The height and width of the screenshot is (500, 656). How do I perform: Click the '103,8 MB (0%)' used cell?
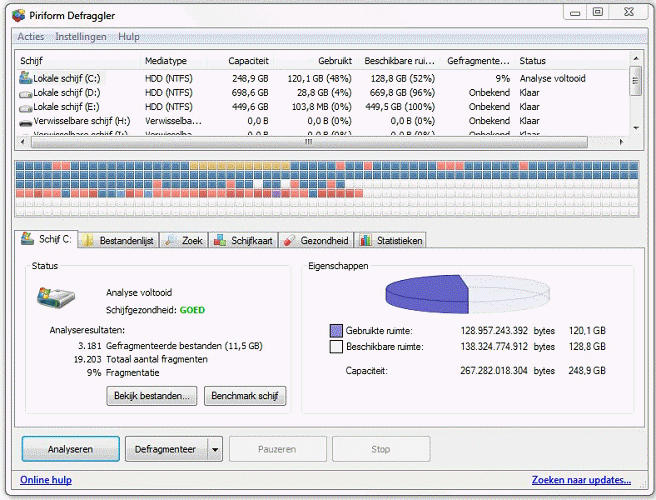(322, 107)
